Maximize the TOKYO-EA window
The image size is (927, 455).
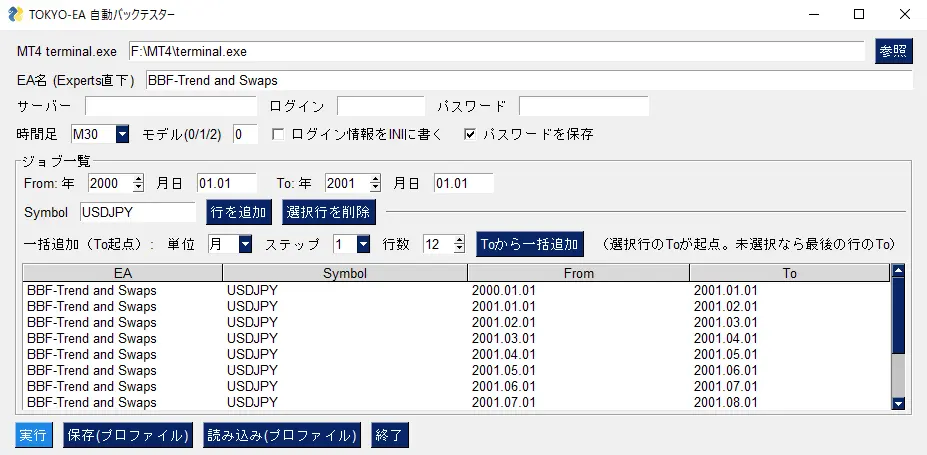(859, 15)
